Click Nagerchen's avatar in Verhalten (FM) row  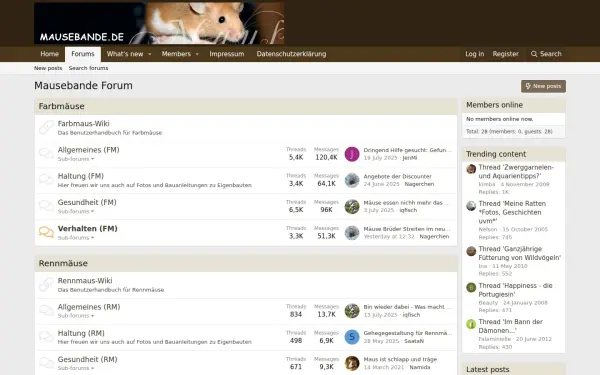[x=352, y=232]
